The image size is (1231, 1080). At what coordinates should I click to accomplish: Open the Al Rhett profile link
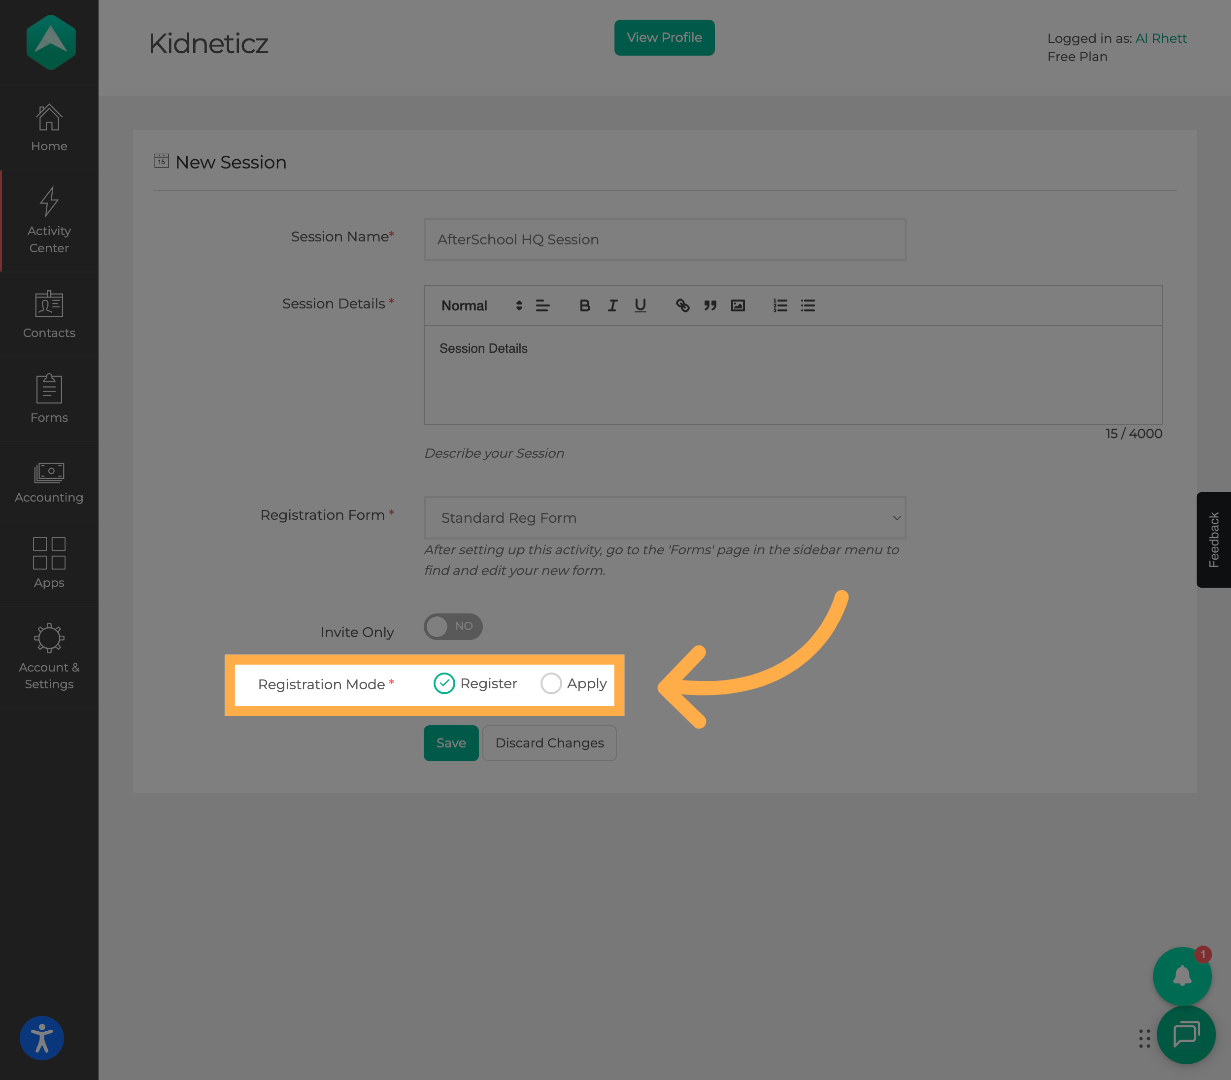pos(1161,38)
